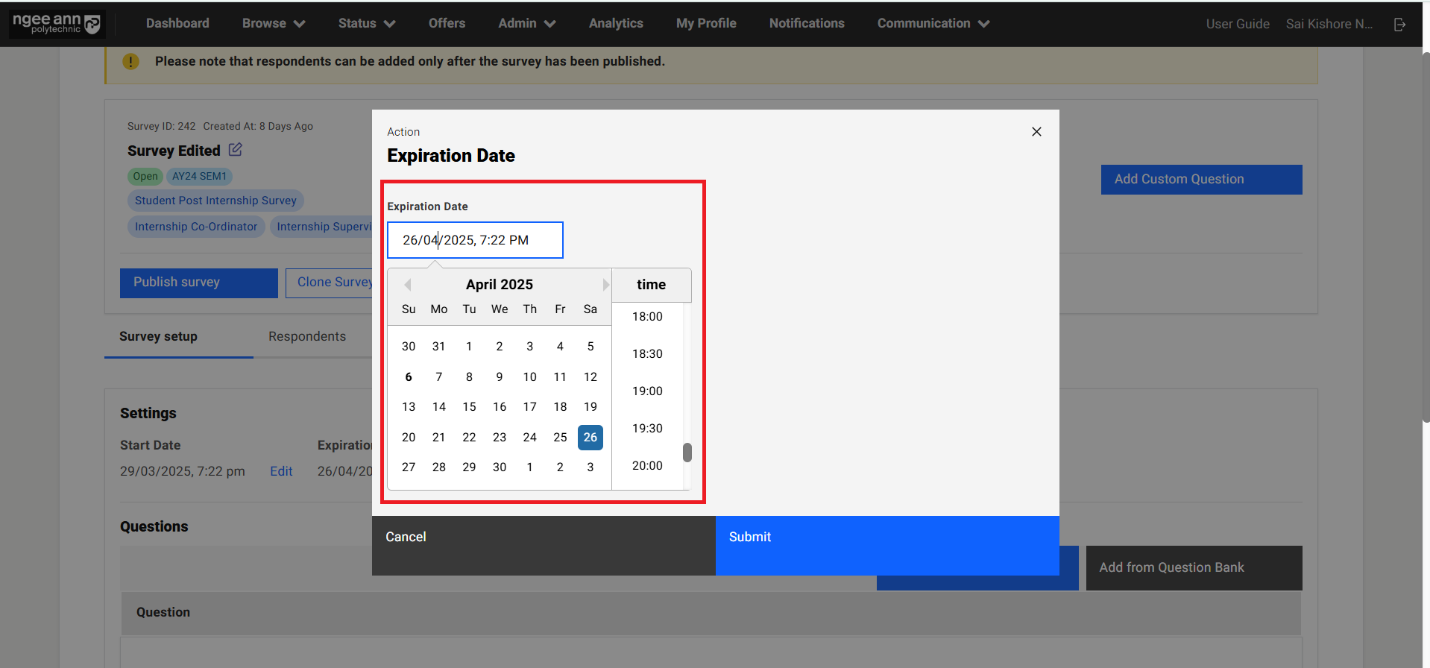1430x668 pixels.
Task: Click the Expiration Date input field
Action: tap(475, 240)
